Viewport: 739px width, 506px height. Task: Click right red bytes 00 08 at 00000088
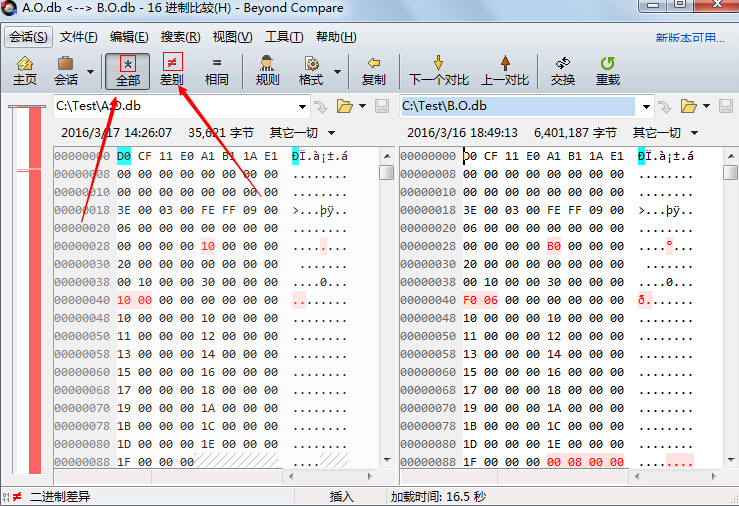click(x=564, y=462)
